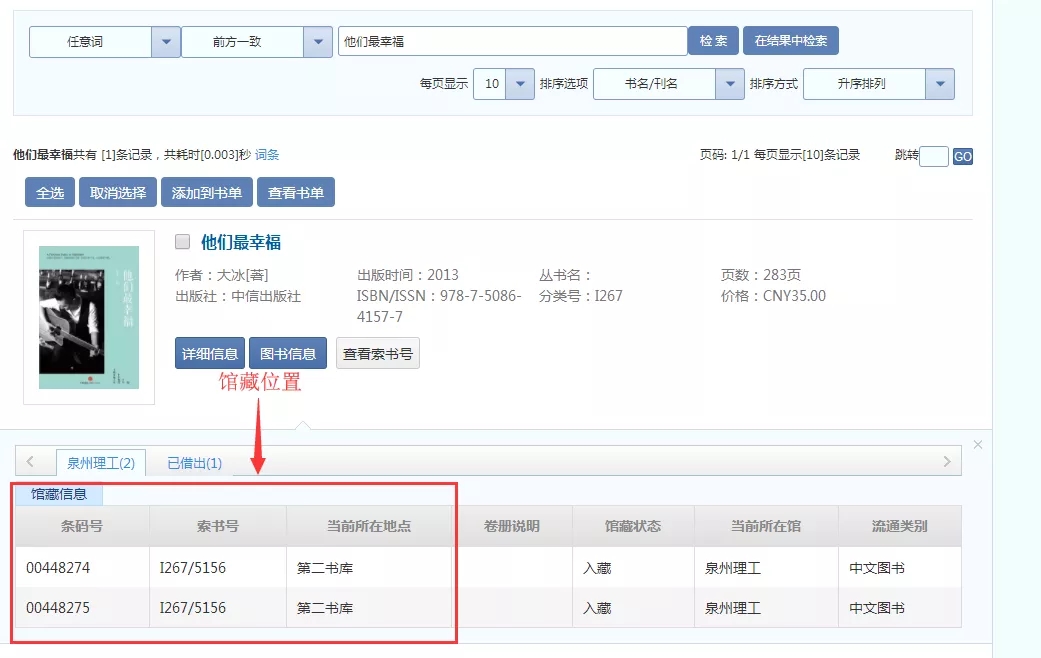Click the book cover thumbnail
1041x658 pixels.
[x=89, y=317]
